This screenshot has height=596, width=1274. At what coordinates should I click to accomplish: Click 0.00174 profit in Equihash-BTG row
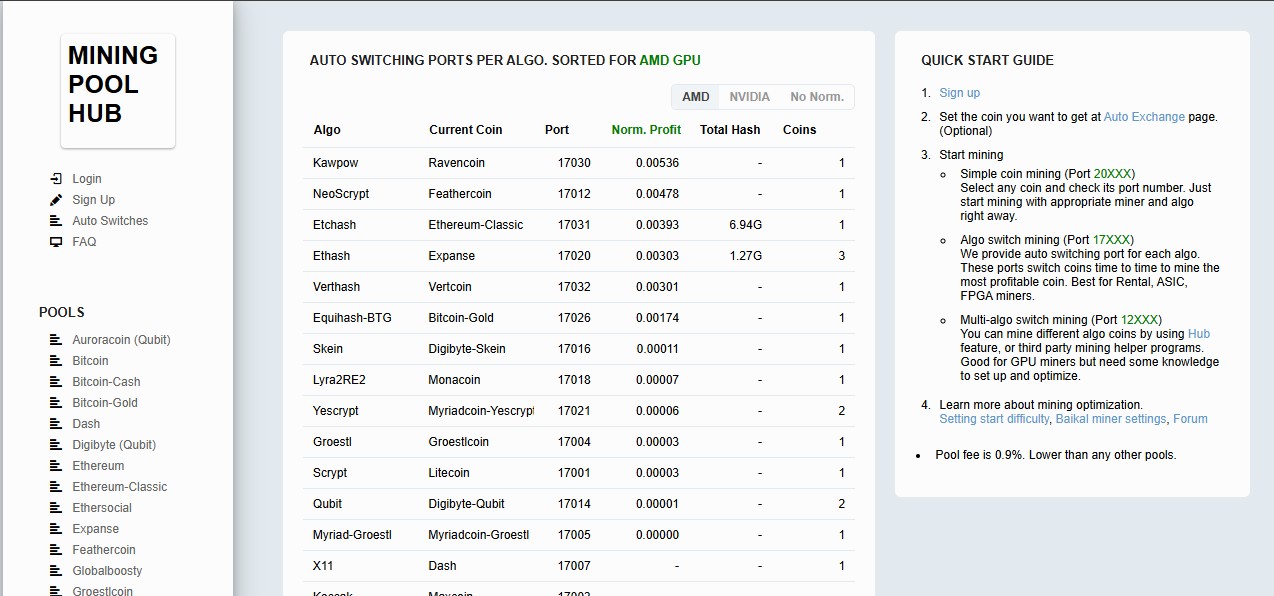point(657,317)
